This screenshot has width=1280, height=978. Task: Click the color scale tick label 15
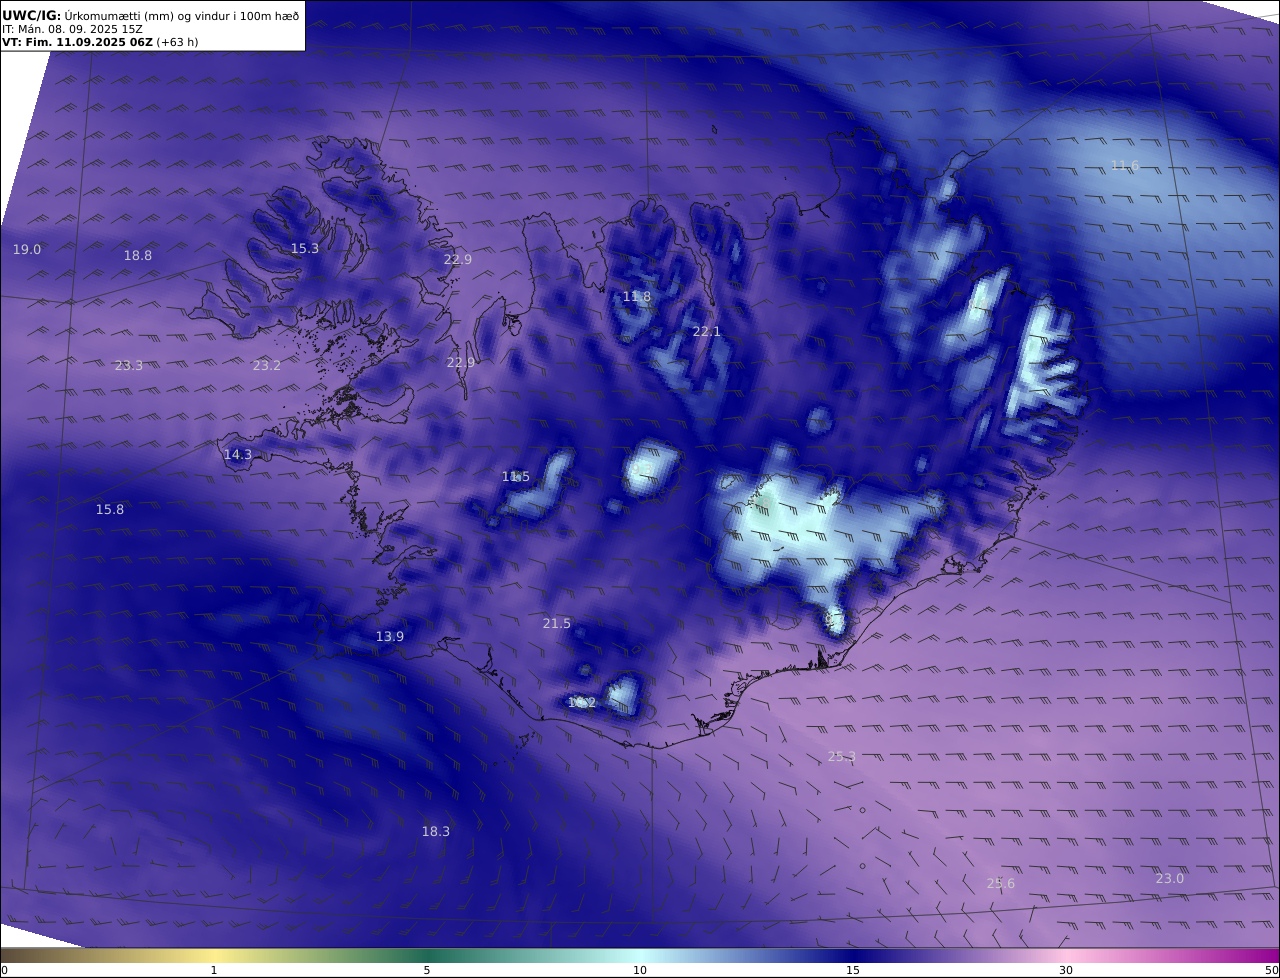coord(853,970)
